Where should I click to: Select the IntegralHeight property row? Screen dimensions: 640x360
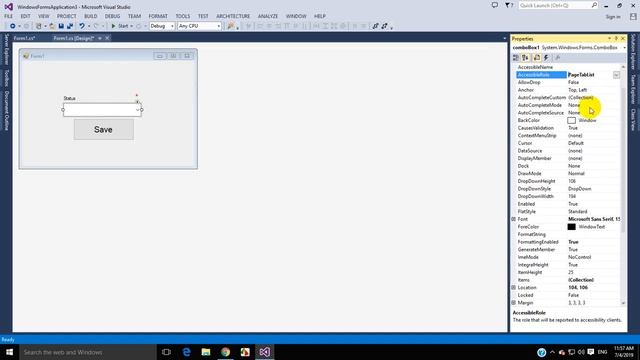(568, 265)
